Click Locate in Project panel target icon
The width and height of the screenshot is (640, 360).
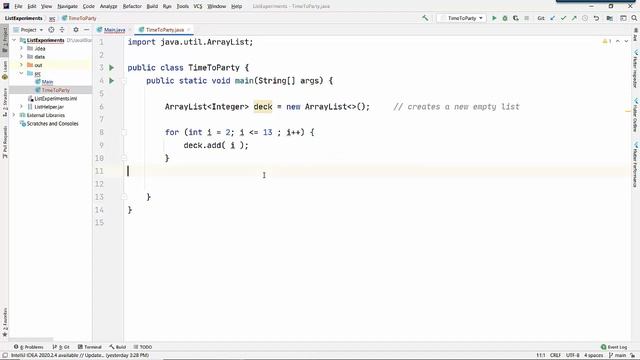point(51,30)
